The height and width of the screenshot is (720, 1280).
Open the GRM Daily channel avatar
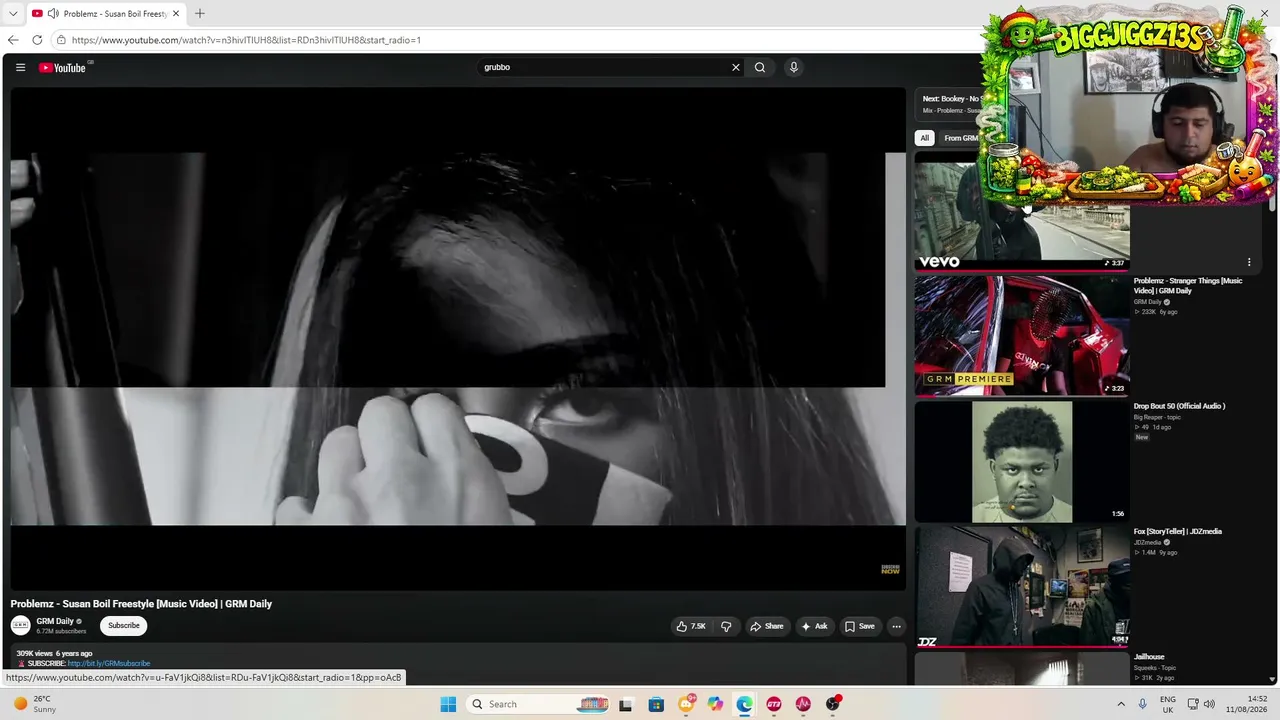click(21, 626)
